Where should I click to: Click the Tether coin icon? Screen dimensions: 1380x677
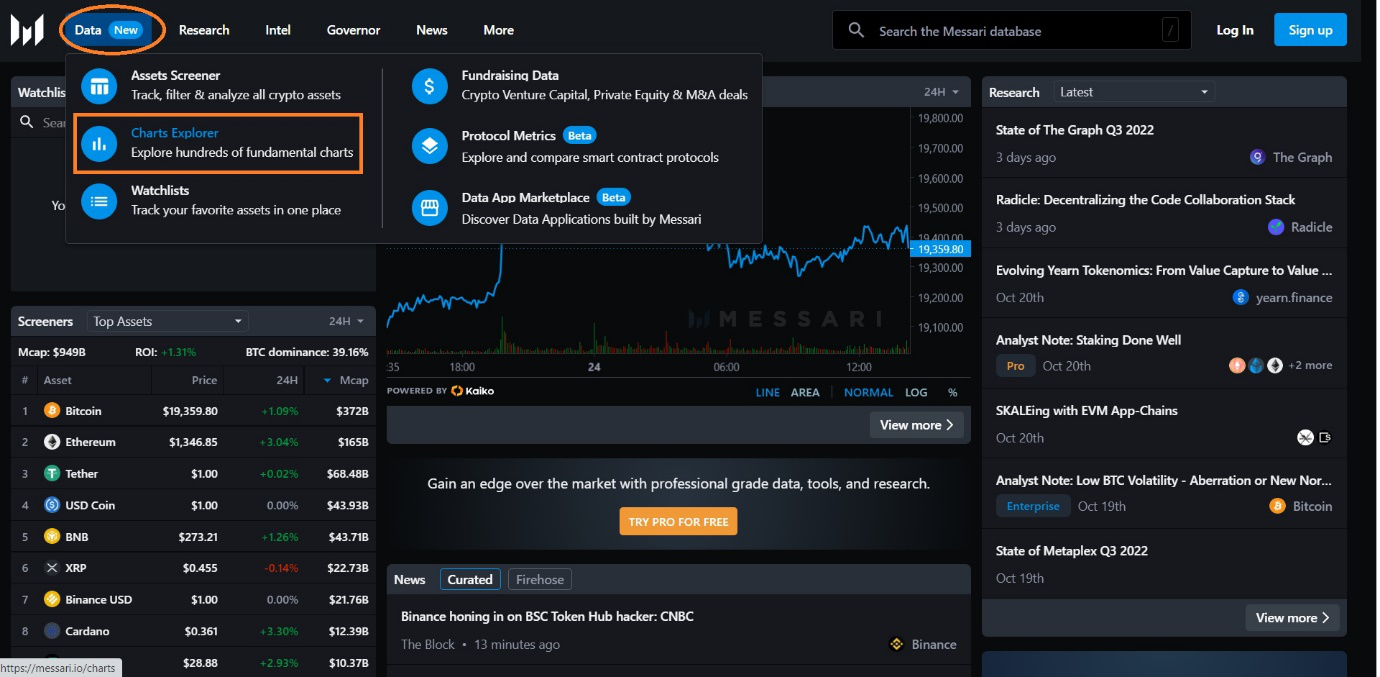52,474
